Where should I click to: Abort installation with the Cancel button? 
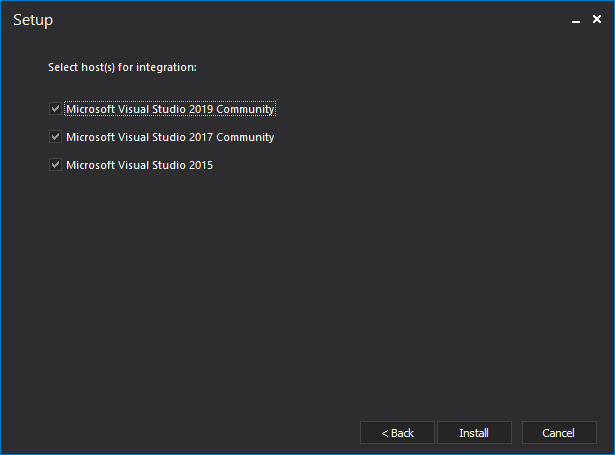(x=559, y=433)
